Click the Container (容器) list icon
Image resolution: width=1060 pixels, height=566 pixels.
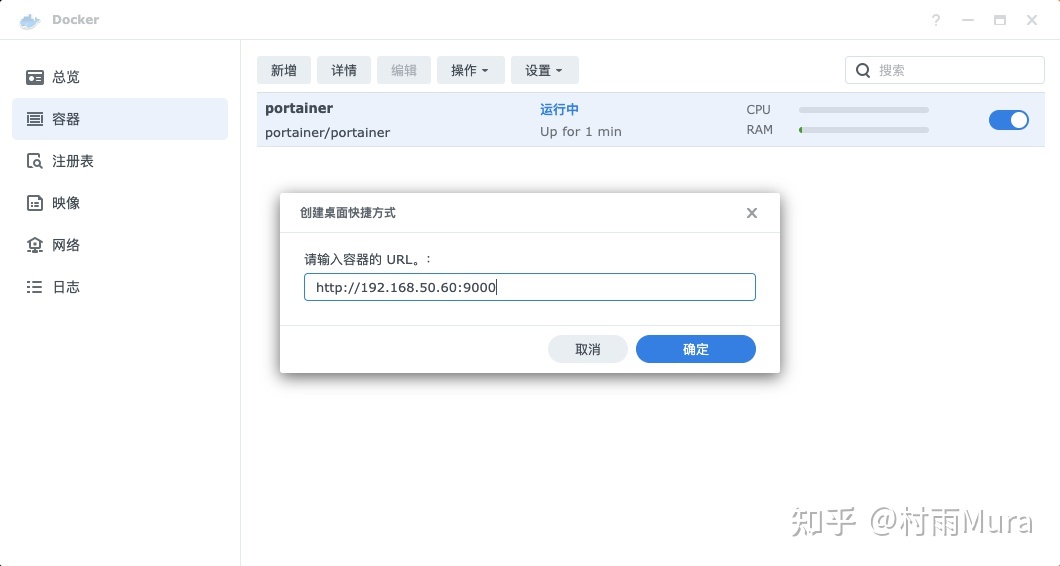(x=35, y=119)
